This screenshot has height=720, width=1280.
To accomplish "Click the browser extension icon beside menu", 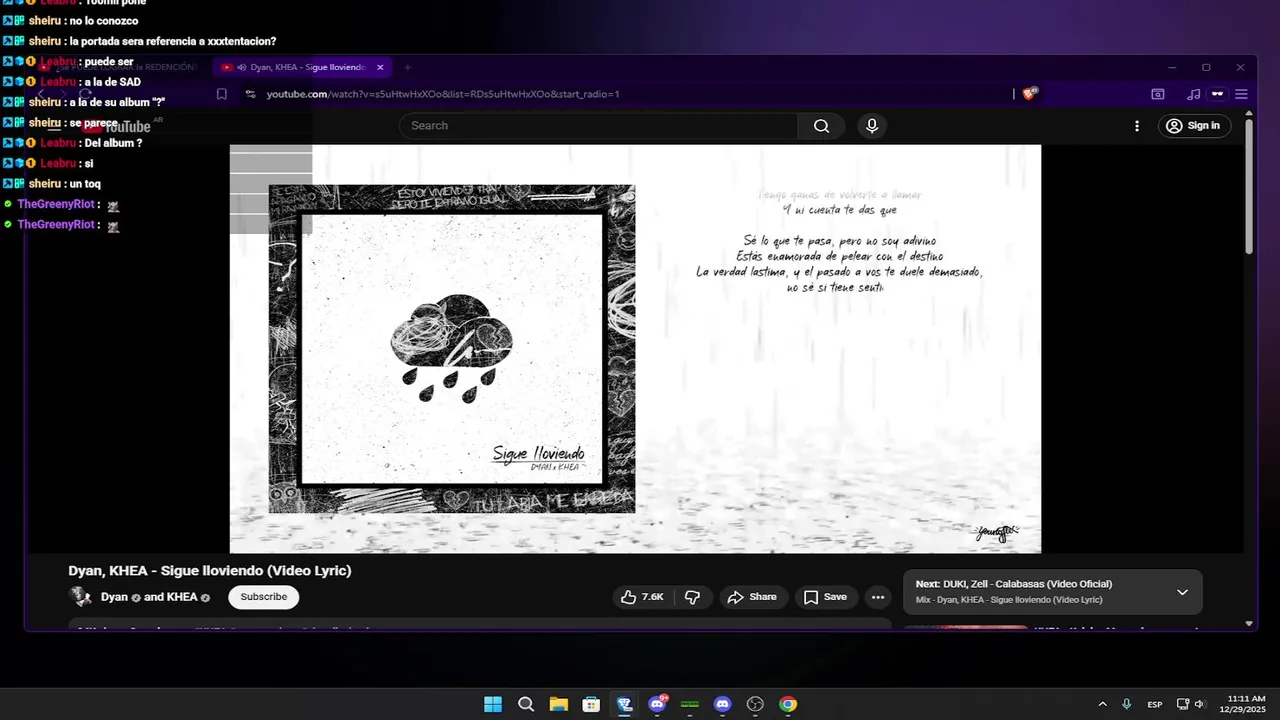I will coord(1217,94).
